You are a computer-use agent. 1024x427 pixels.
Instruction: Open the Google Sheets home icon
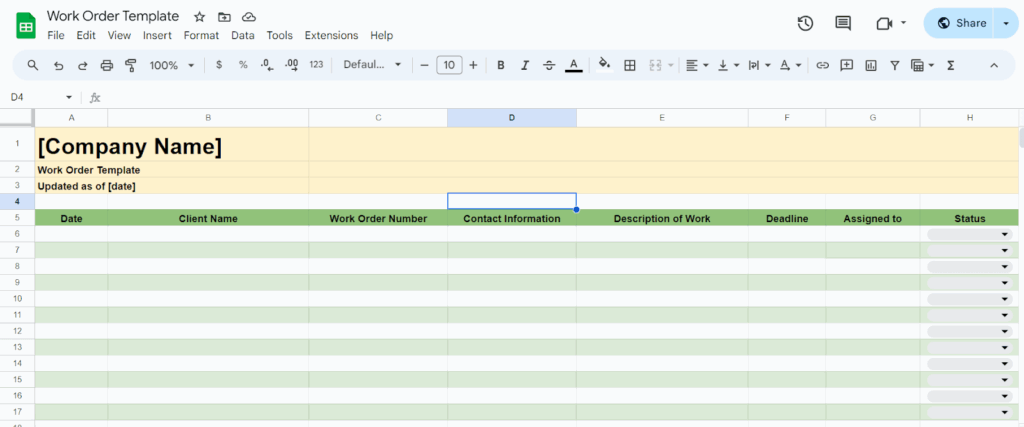tap(25, 25)
